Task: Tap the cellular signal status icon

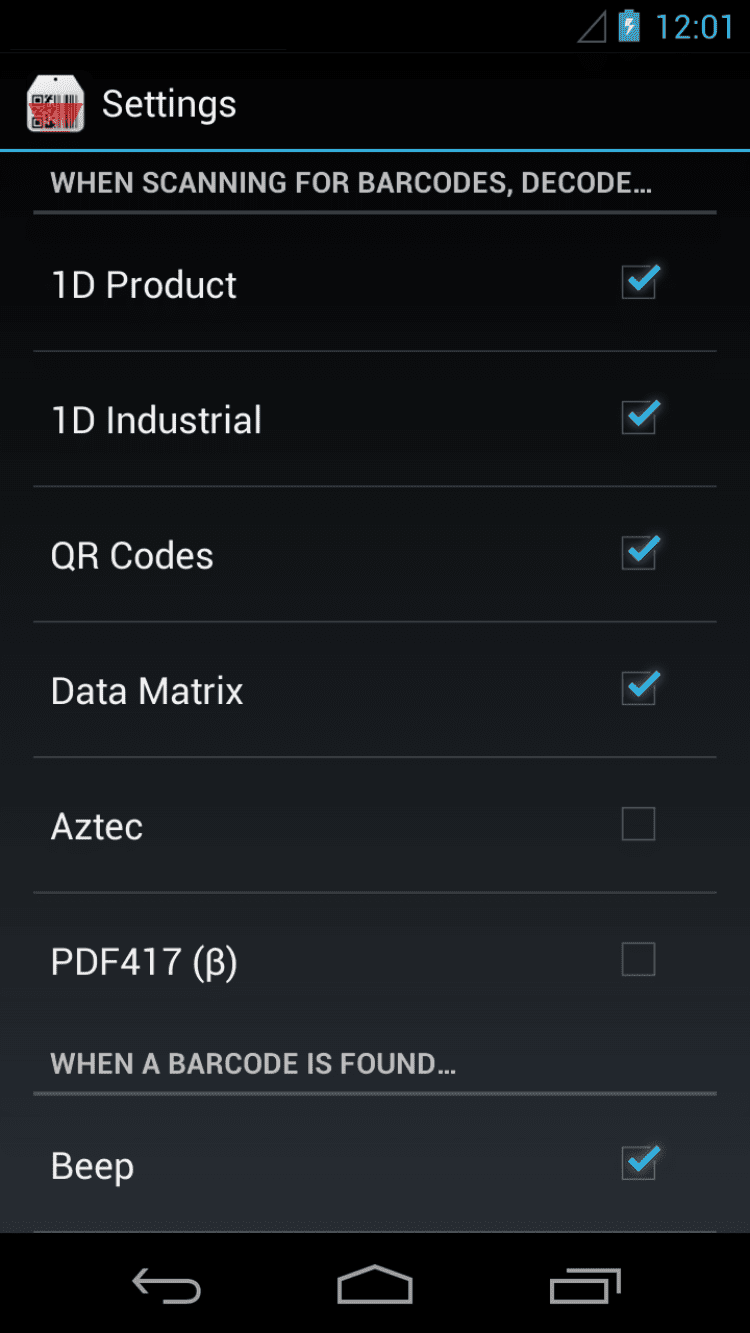Action: (x=592, y=27)
